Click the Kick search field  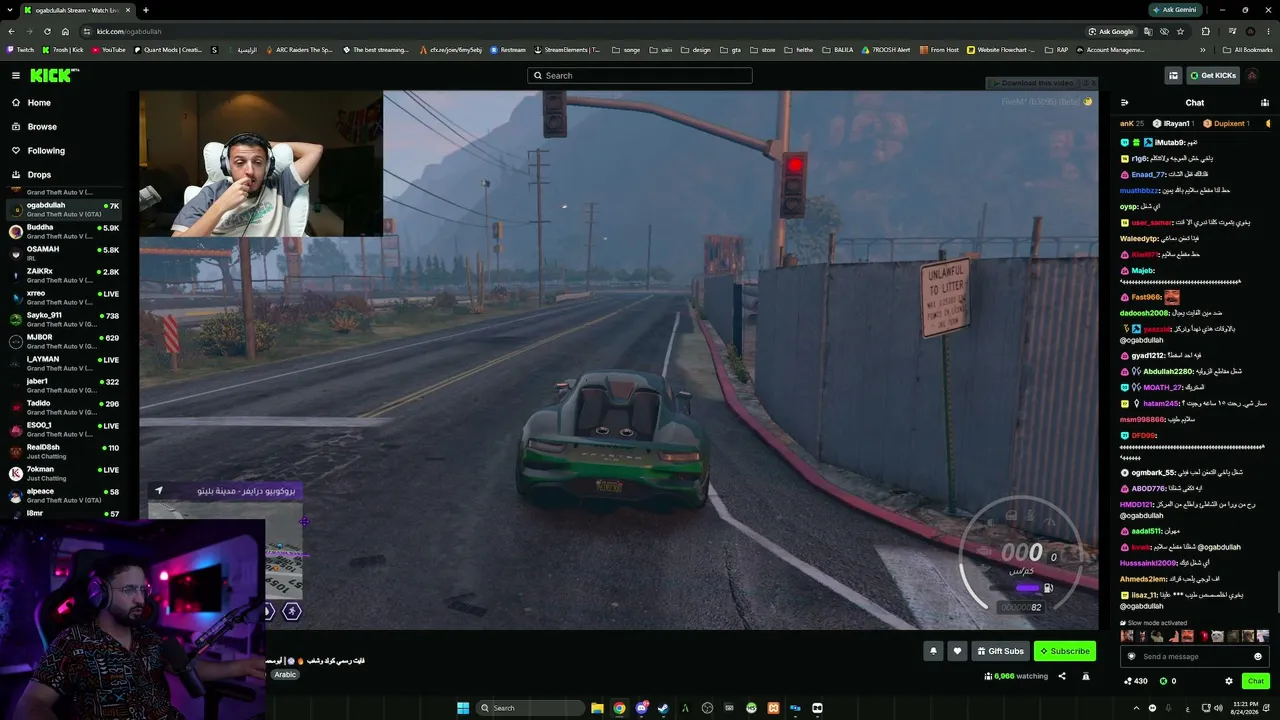pyautogui.click(x=640, y=75)
